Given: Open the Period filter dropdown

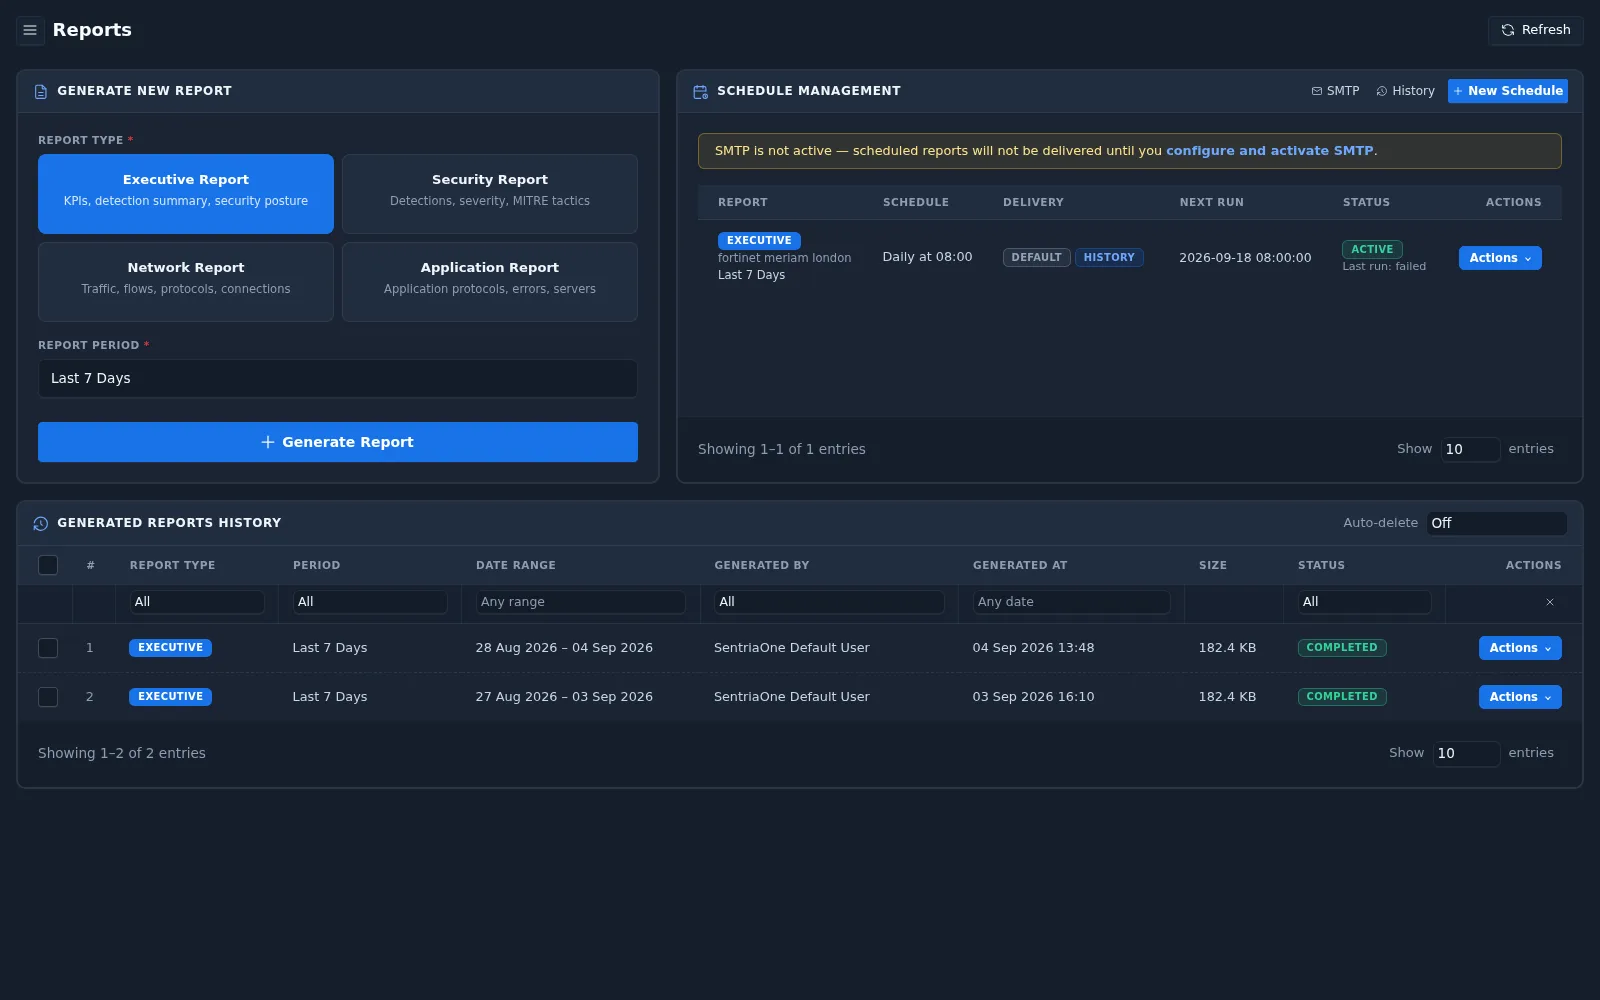Looking at the screenshot, I should [x=370, y=602].
